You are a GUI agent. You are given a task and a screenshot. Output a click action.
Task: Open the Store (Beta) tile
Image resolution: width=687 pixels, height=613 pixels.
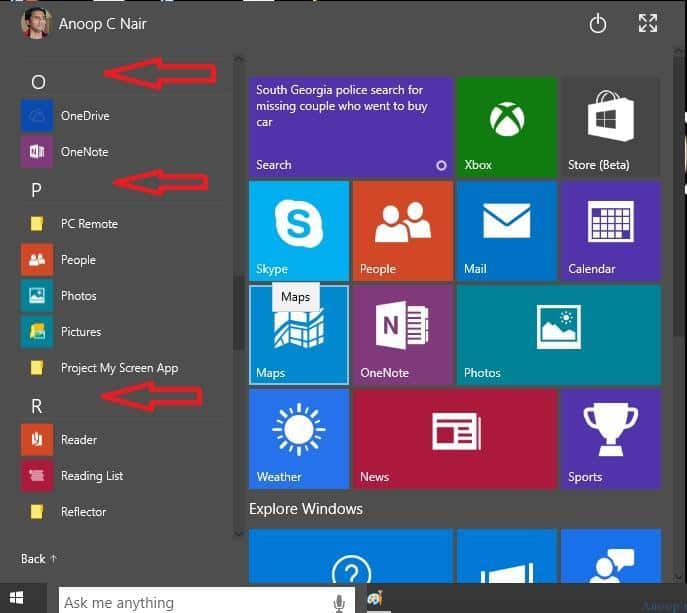click(610, 127)
